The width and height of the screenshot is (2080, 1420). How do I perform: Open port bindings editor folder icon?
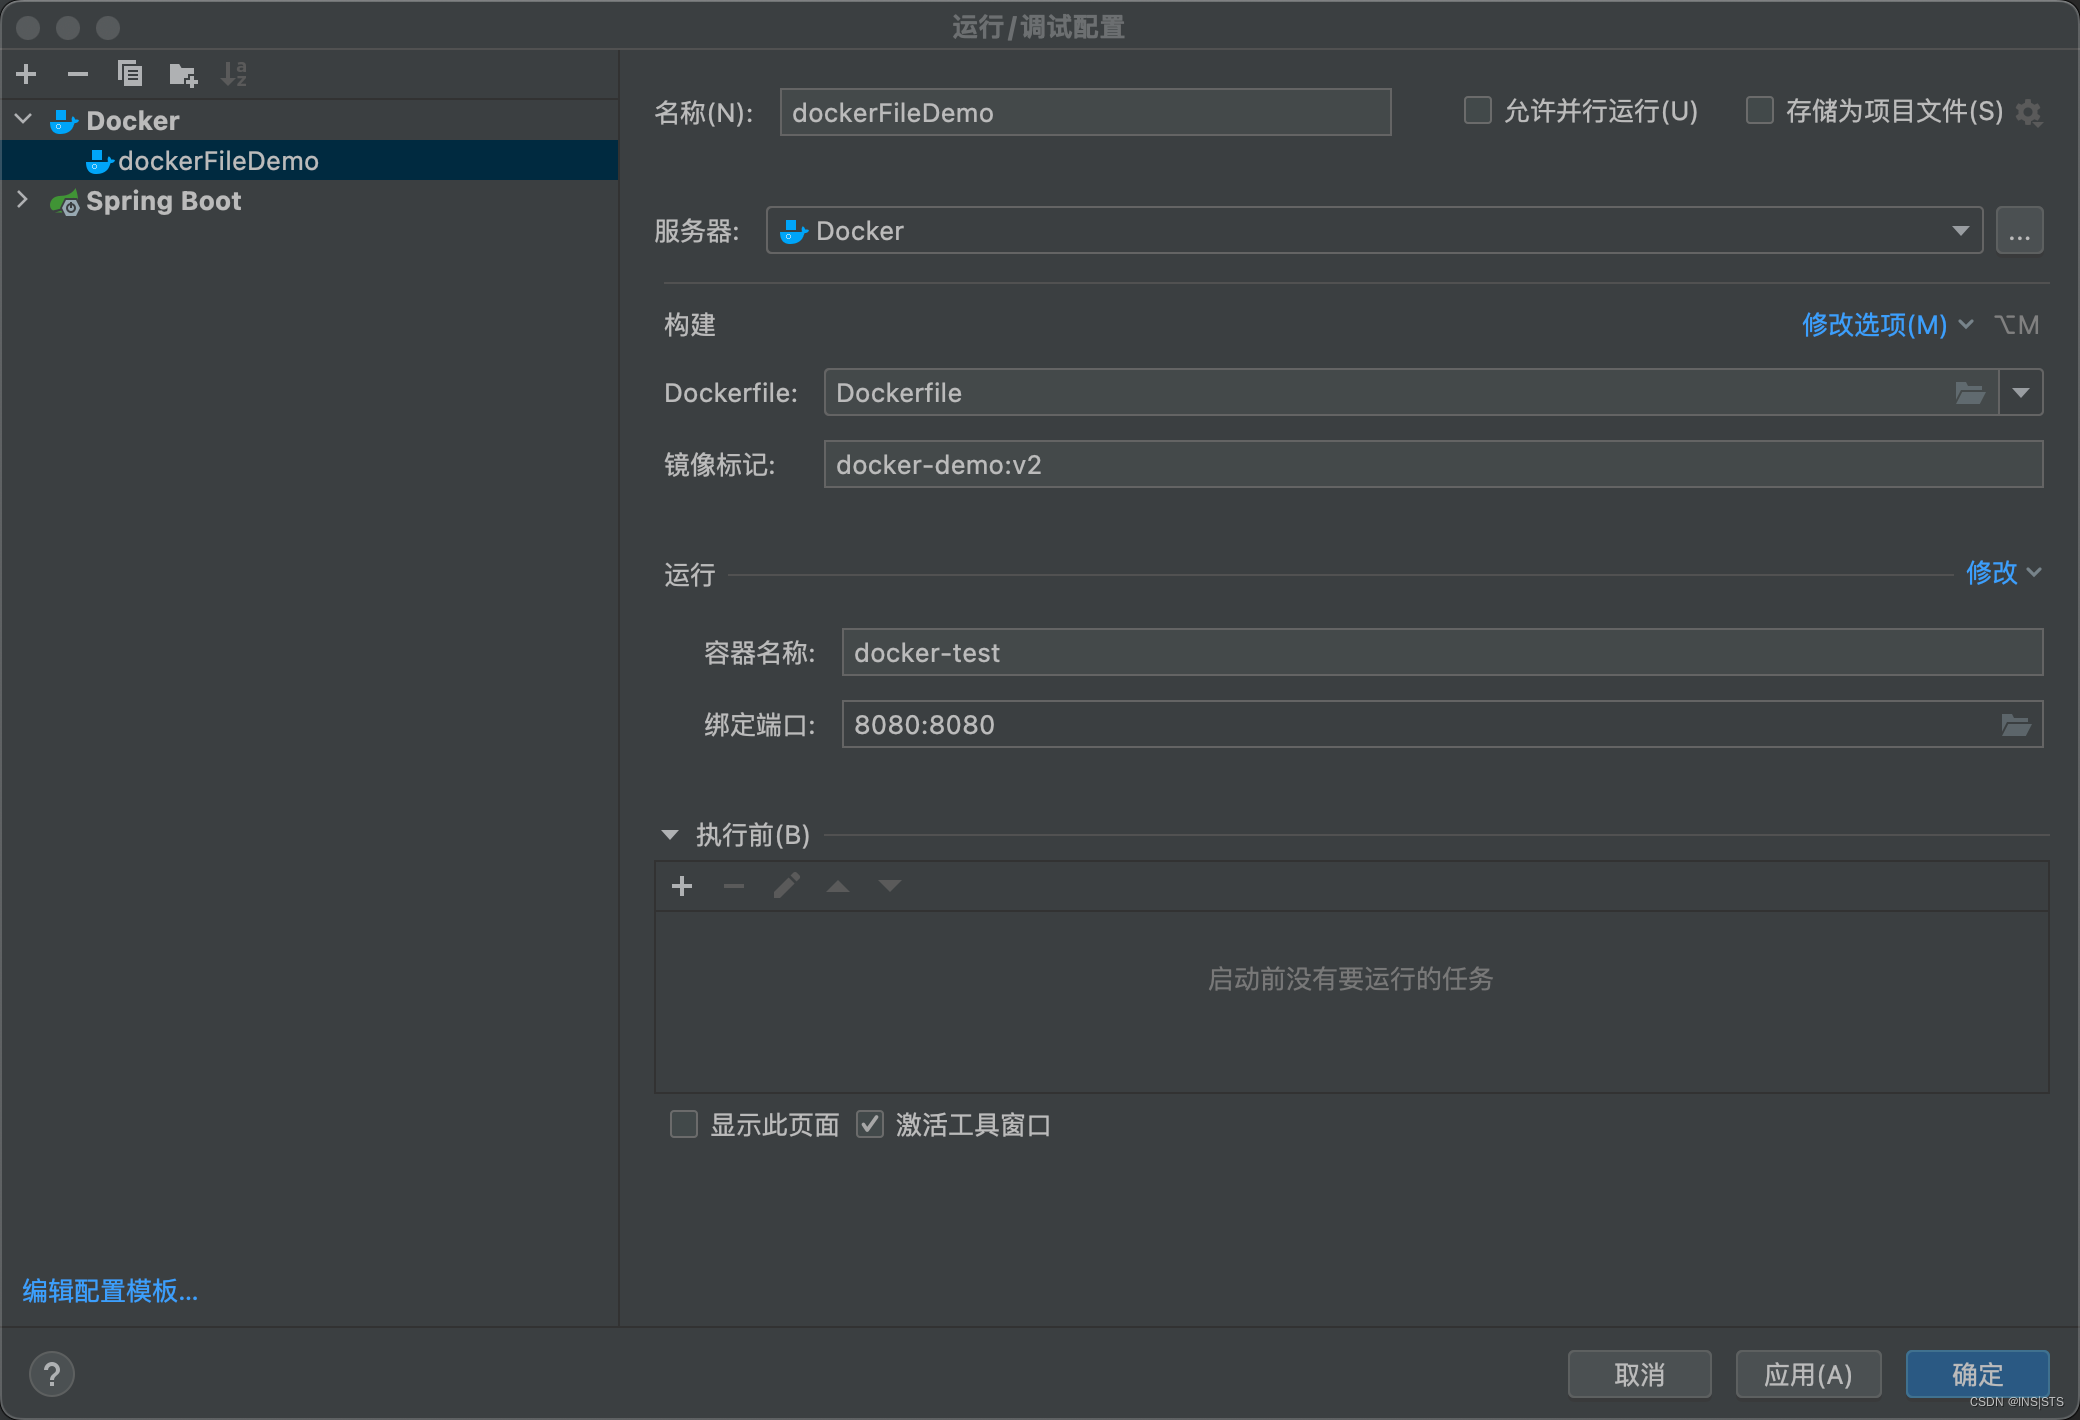(x=2016, y=725)
